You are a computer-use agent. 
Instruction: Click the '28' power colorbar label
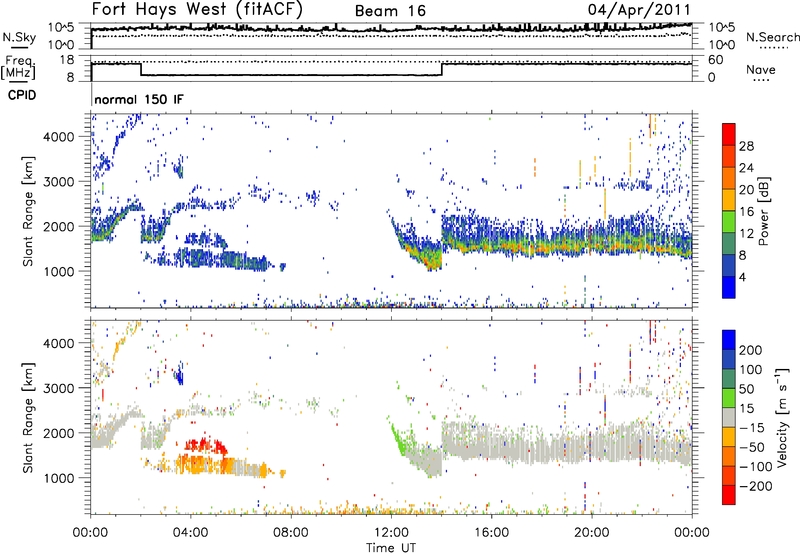click(746, 146)
